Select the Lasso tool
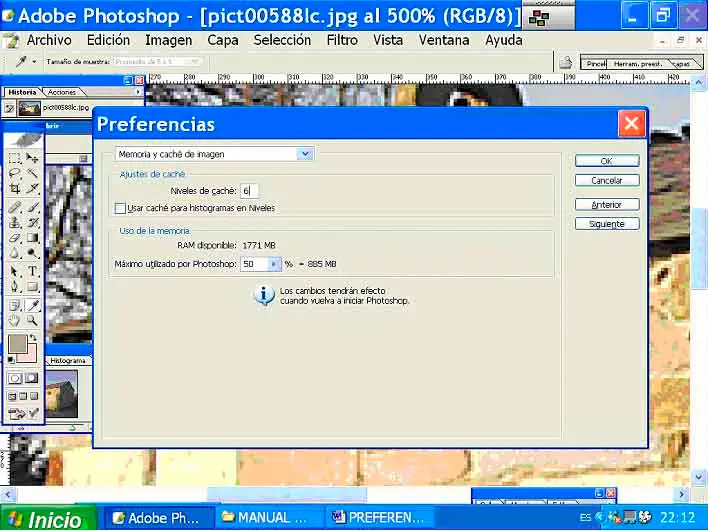The height and width of the screenshot is (531, 708). (x=14, y=173)
